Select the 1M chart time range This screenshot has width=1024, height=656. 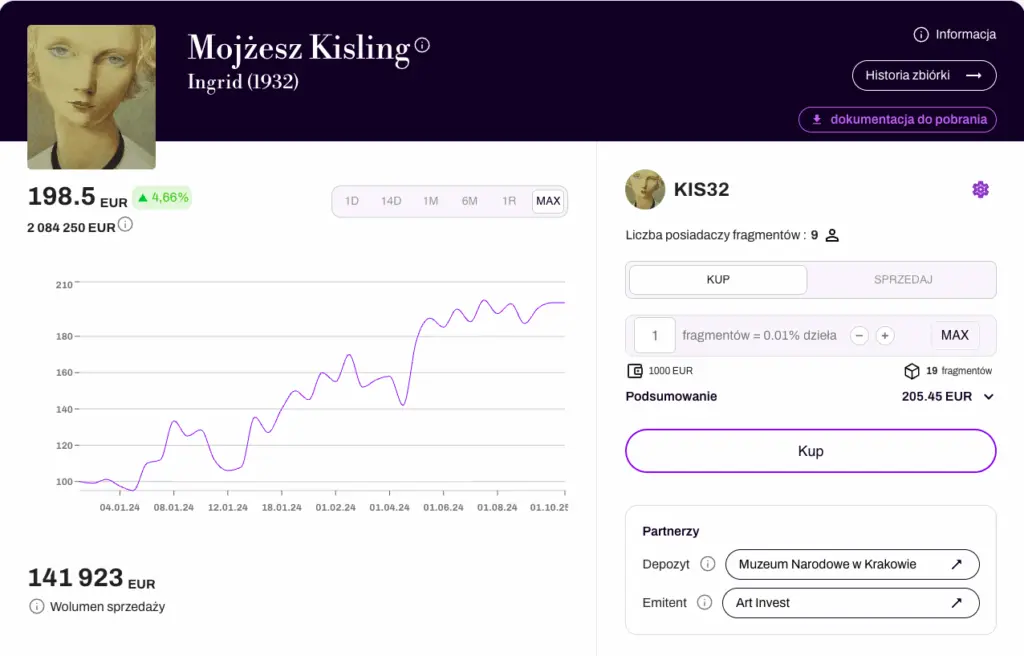pyautogui.click(x=430, y=201)
